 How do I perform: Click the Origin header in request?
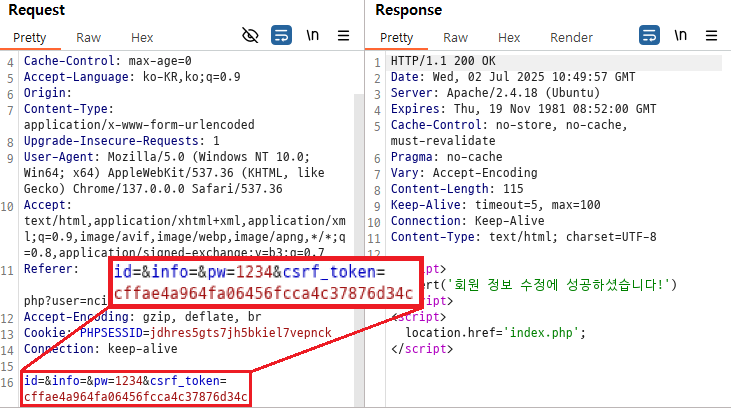[48, 93]
